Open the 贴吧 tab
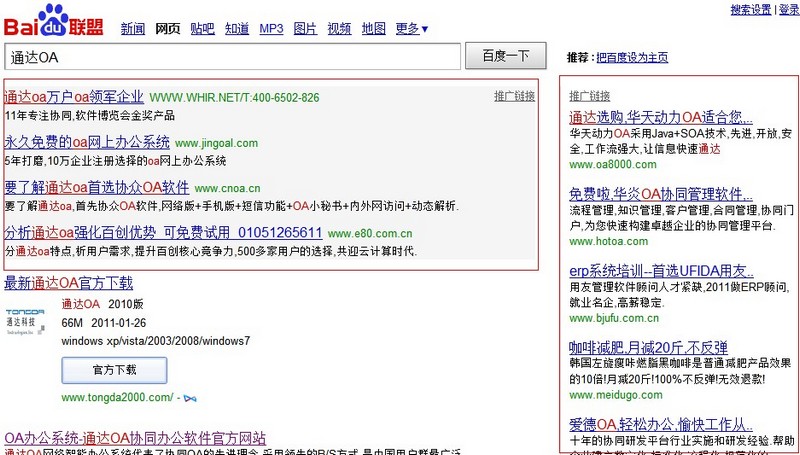 (202, 29)
